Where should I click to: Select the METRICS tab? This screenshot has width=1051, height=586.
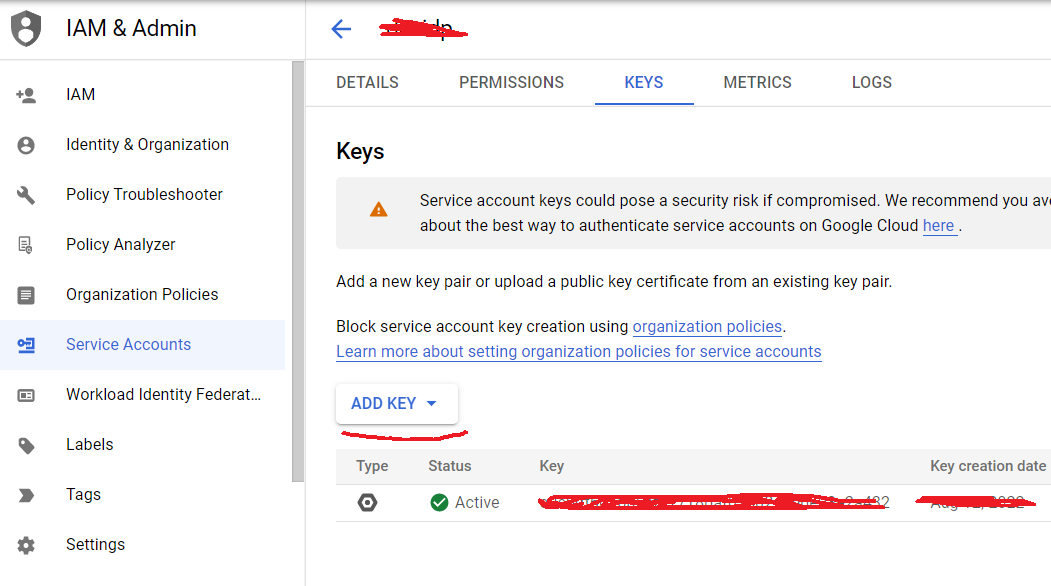click(x=757, y=83)
